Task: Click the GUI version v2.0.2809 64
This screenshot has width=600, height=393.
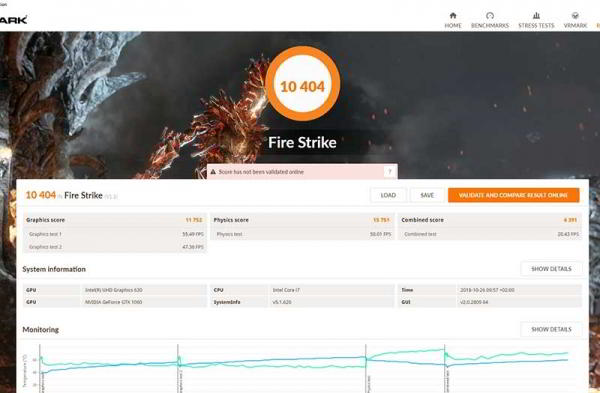Action: click(x=474, y=302)
